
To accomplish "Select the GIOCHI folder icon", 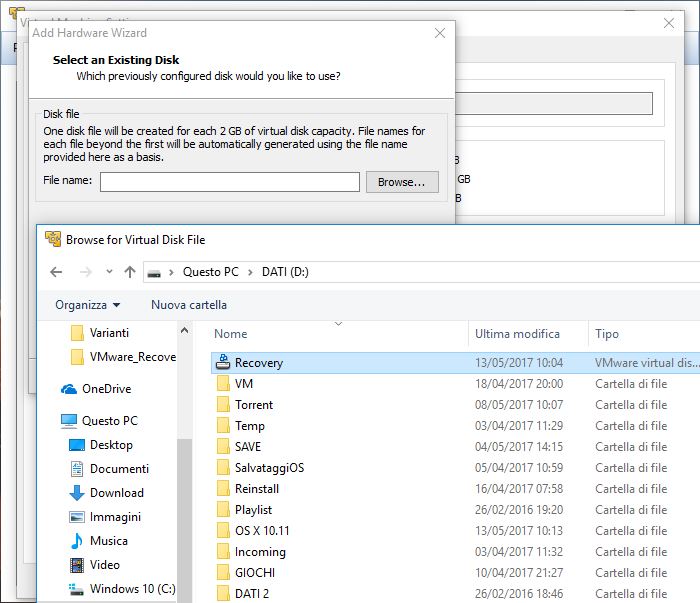I will click(x=223, y=573).
